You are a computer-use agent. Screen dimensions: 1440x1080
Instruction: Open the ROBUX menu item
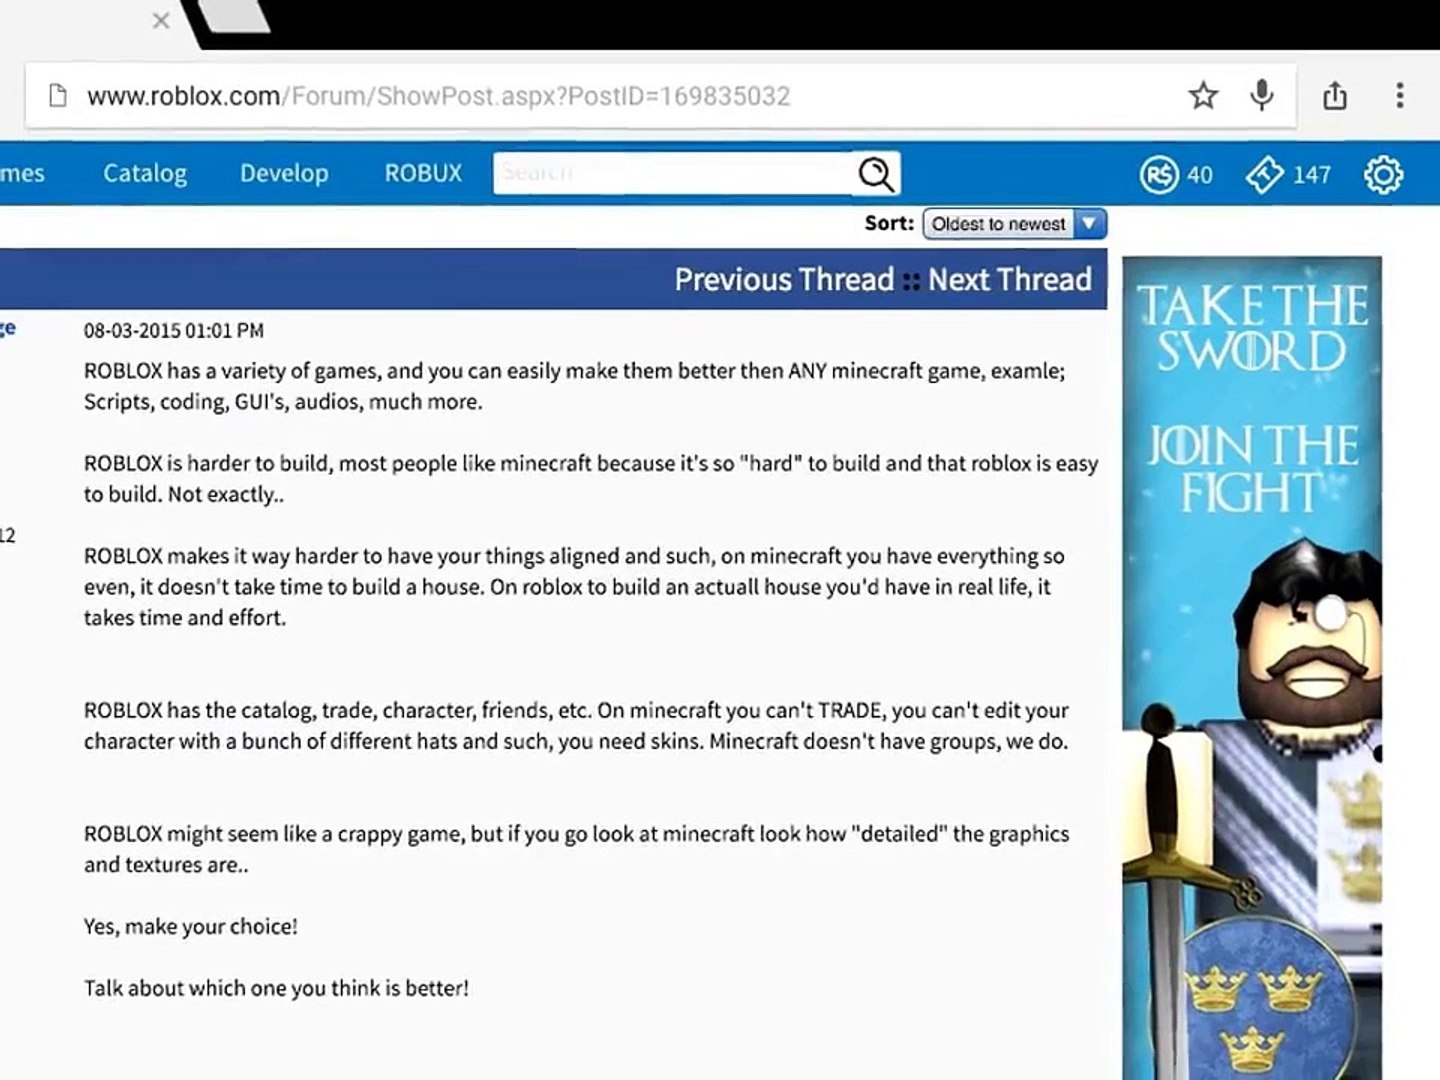click(x=423, y=173)
